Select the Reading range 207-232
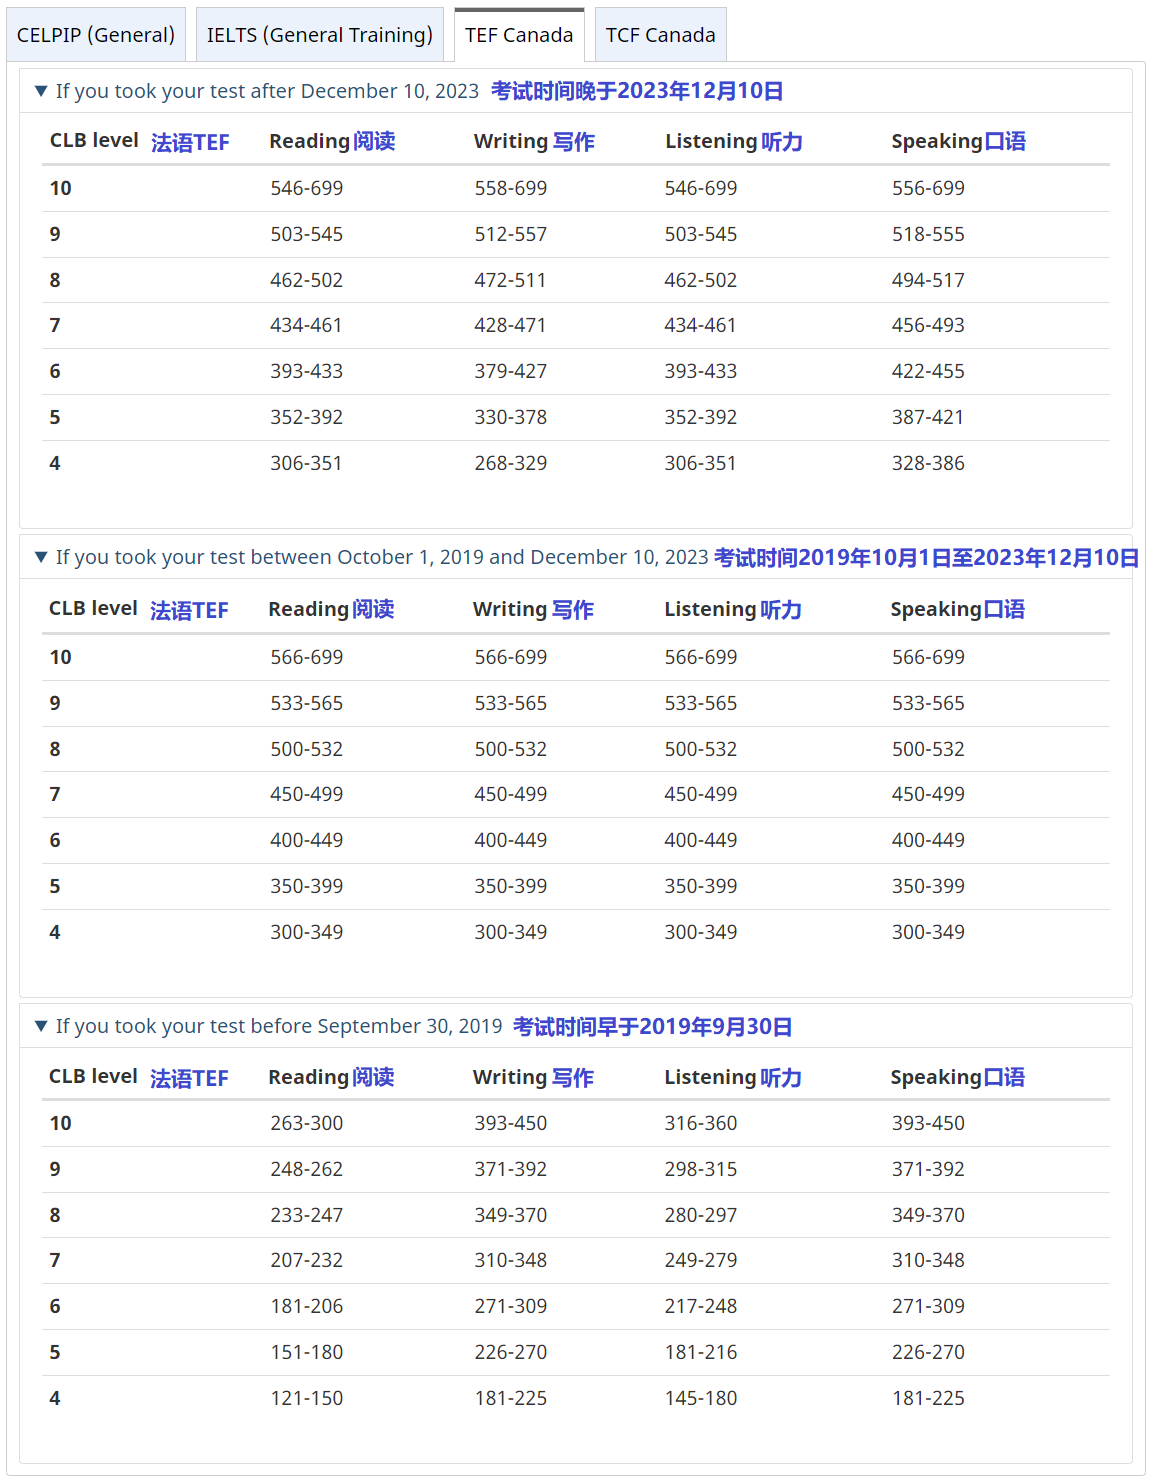 pos(306,1260)
